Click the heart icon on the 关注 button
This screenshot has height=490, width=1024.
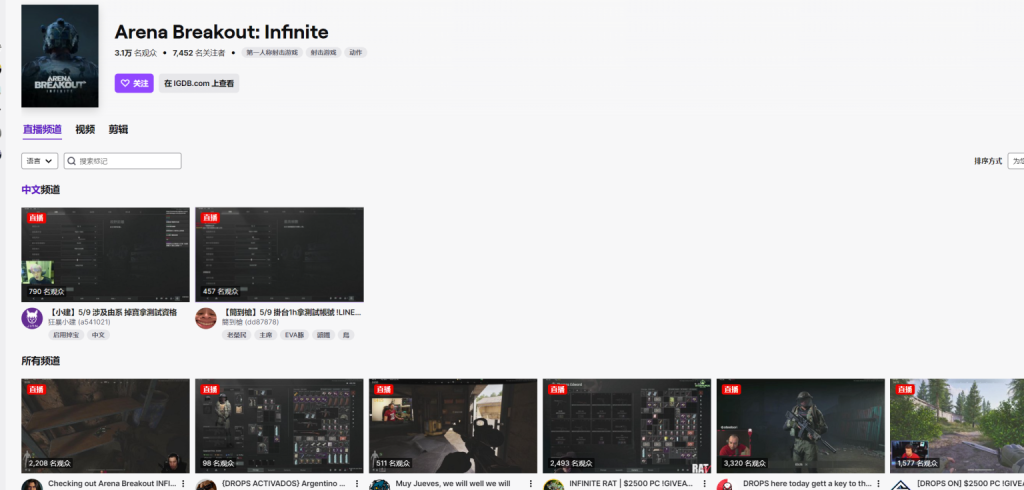point(125,84)
